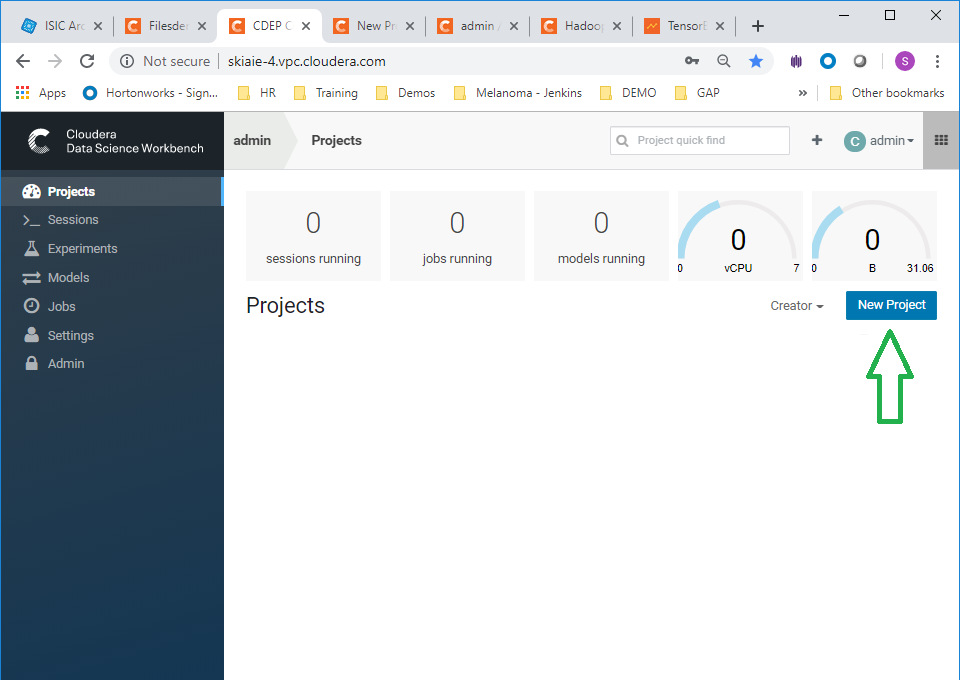Click the sessions running card
960x680 pixels.
pos(313,236)
